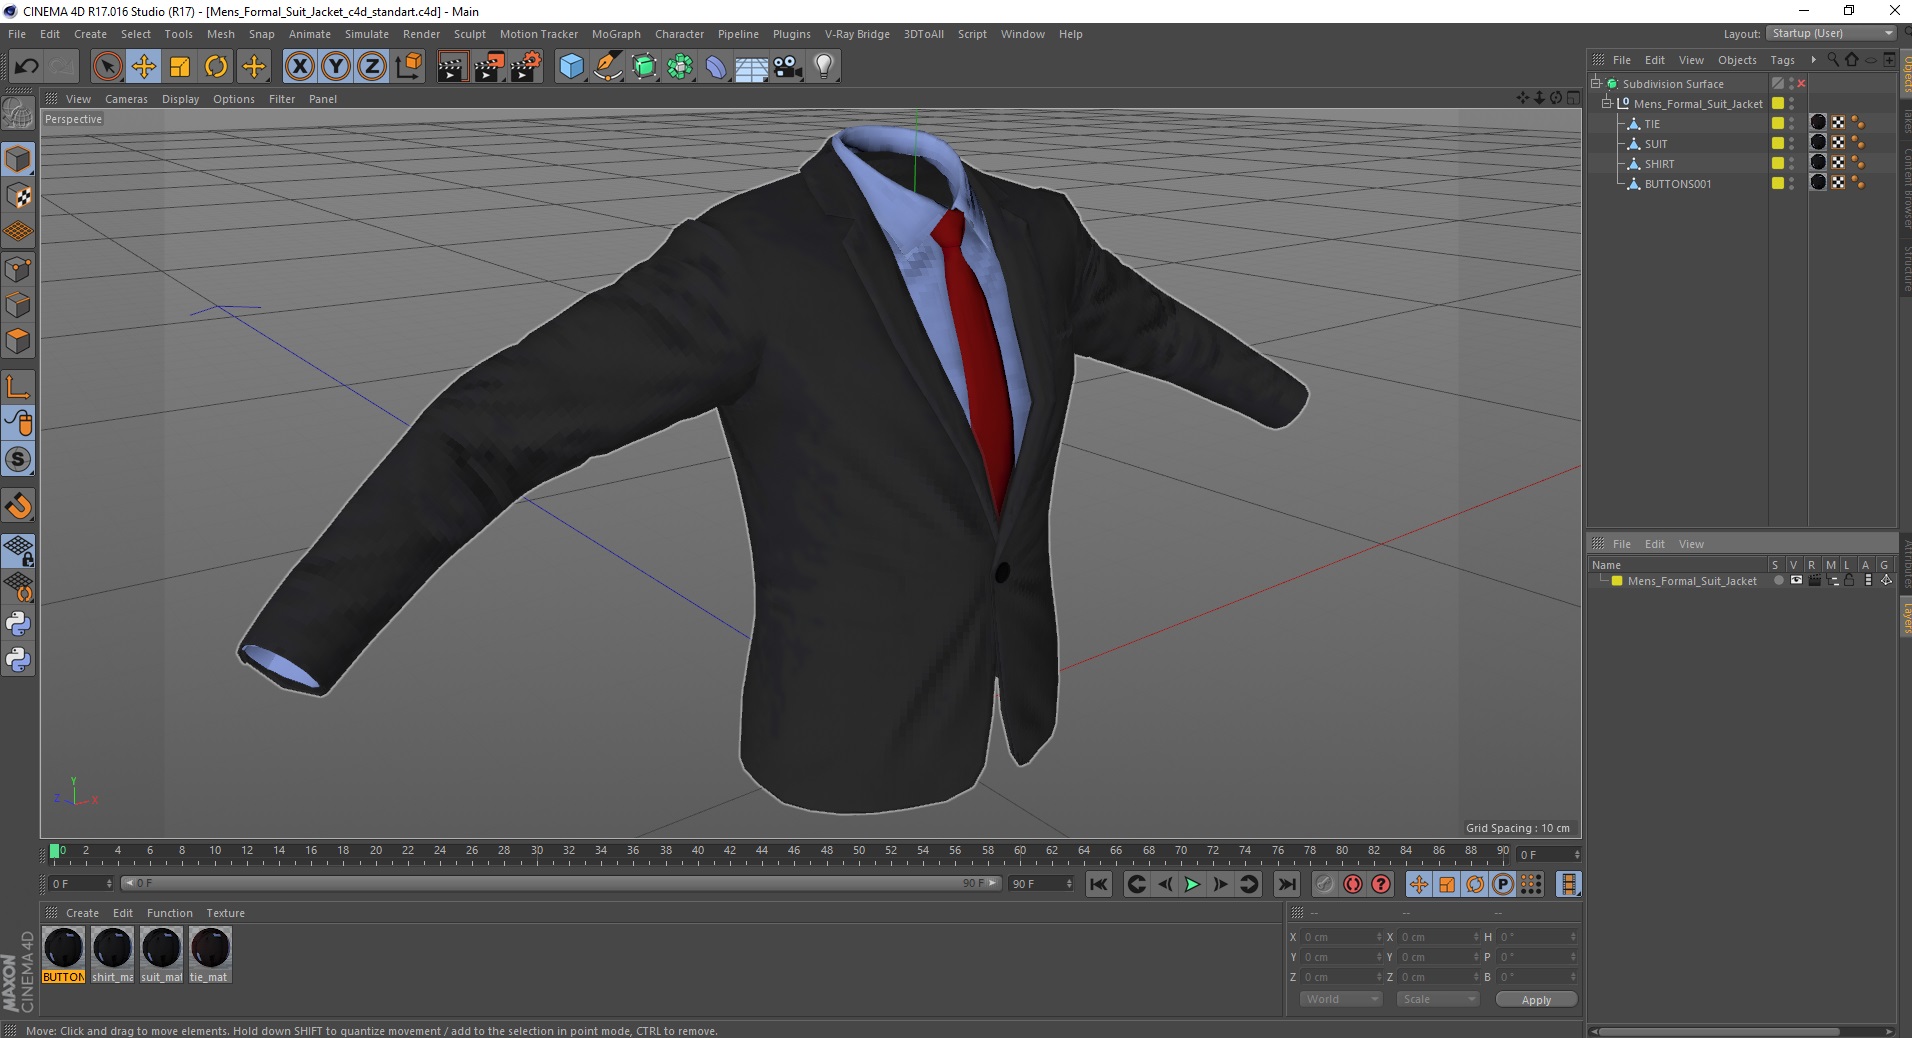Open Layout dropdown Startup (User)
Viewport: 1912px width, 1038px height.
pyautogui.click(x=1830, y=33)
